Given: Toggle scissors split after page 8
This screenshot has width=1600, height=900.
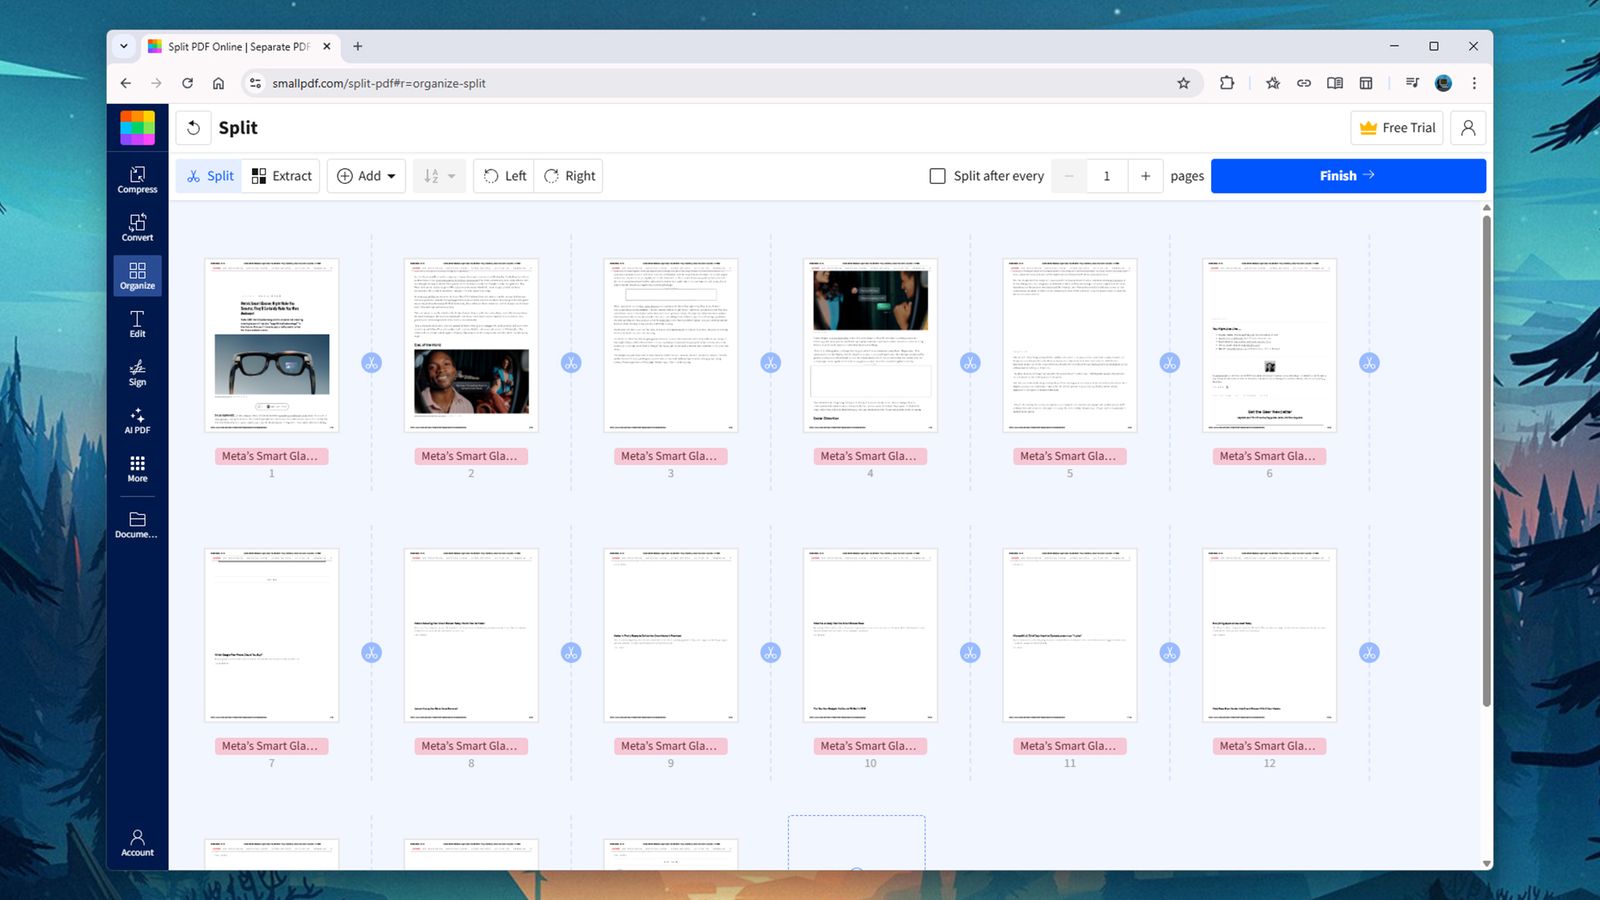Looking at the screenshot, I should pos(571,653).
